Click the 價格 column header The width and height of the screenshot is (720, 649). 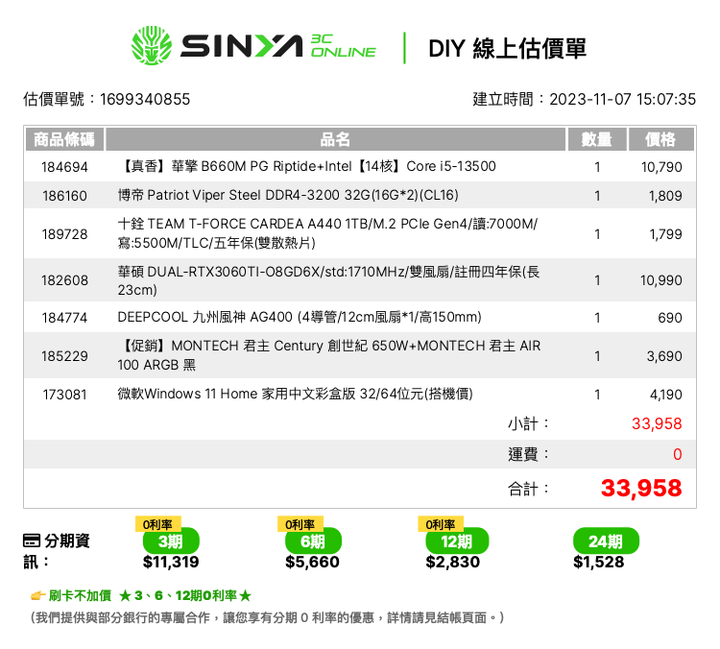click(661, 139)
